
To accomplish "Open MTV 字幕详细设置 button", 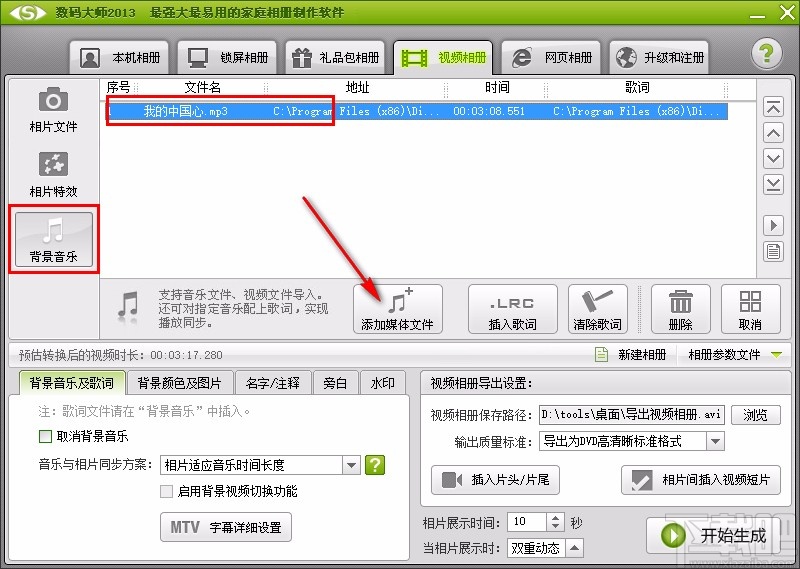I will click(226, 527).
